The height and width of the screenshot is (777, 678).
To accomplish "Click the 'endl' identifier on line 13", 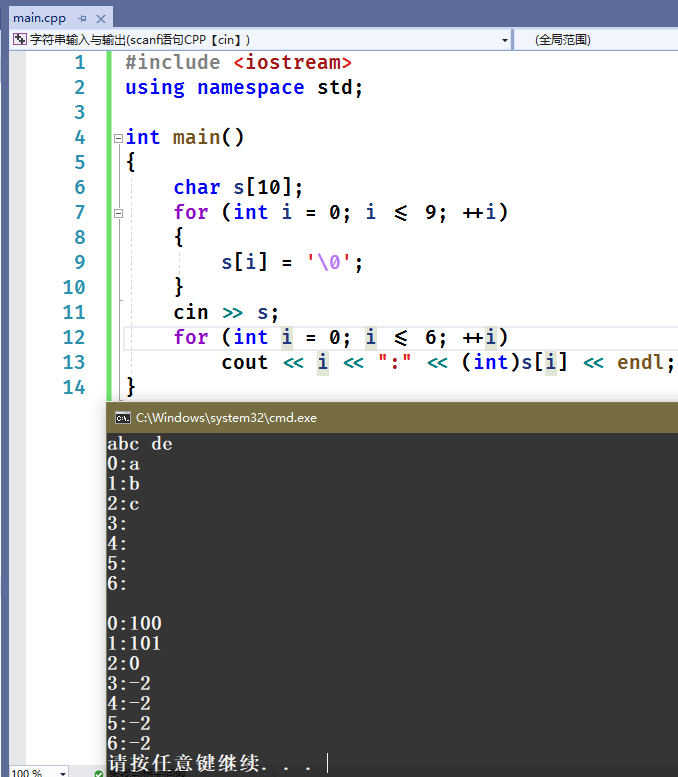I will 640,362.
